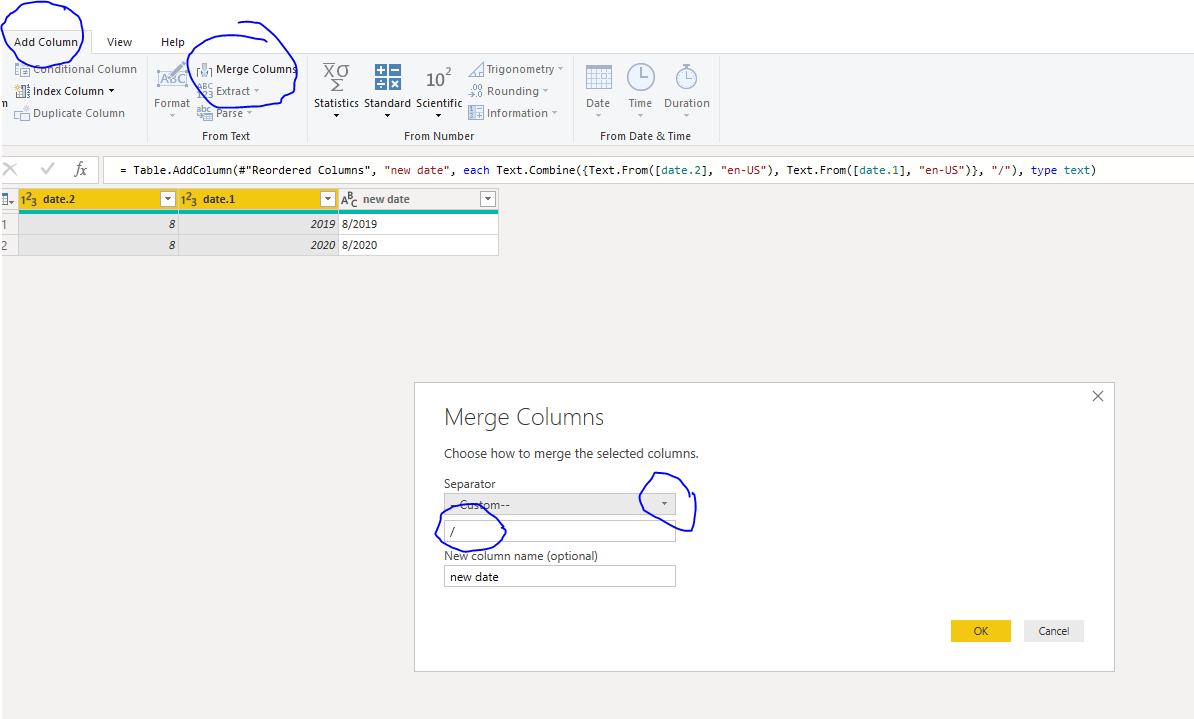Open the date.1 column filter dropdown
Screen dimensions: 1194x719
[x=328, y=199]
